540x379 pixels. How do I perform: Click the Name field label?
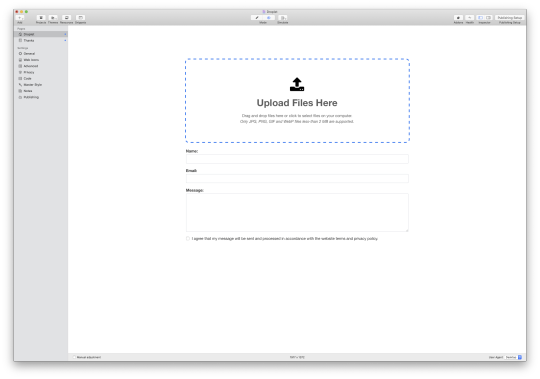click(x=192, y=151)
